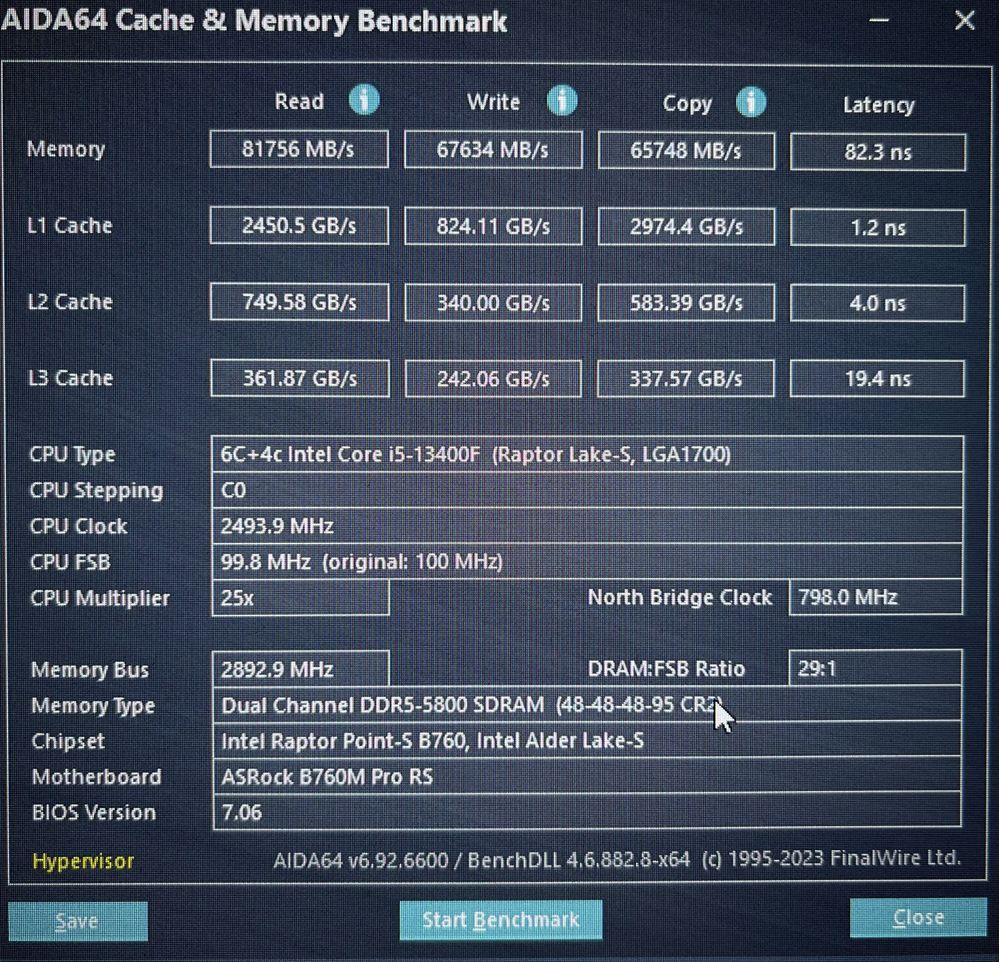Image resolution: width=999 pixels, height=962 pixels.
Task: Click the CPU Type field showing i5-13400F
Action: pyautogui.click(x=587, y=454)
